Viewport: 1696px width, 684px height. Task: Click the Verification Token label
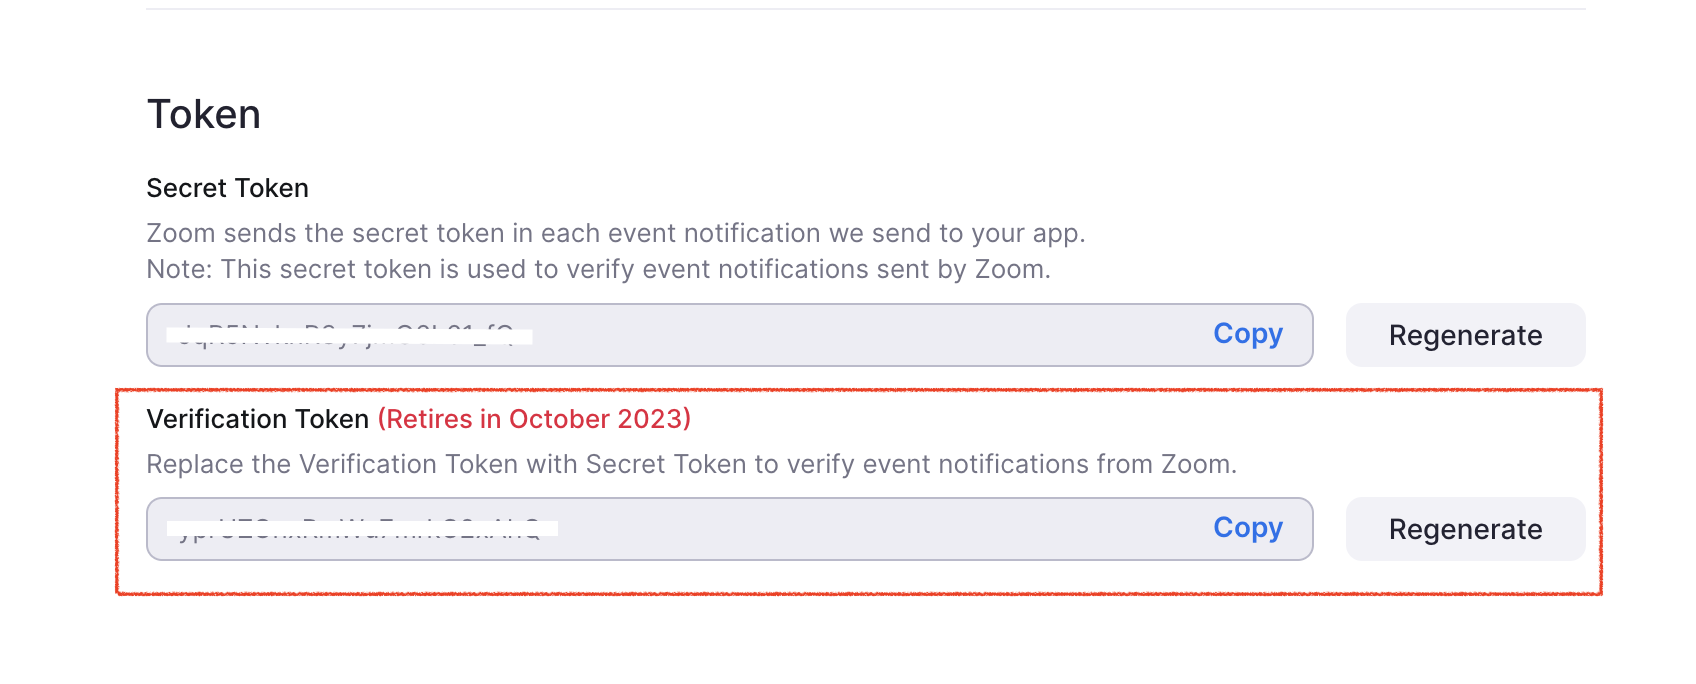[x=257, y=419]
